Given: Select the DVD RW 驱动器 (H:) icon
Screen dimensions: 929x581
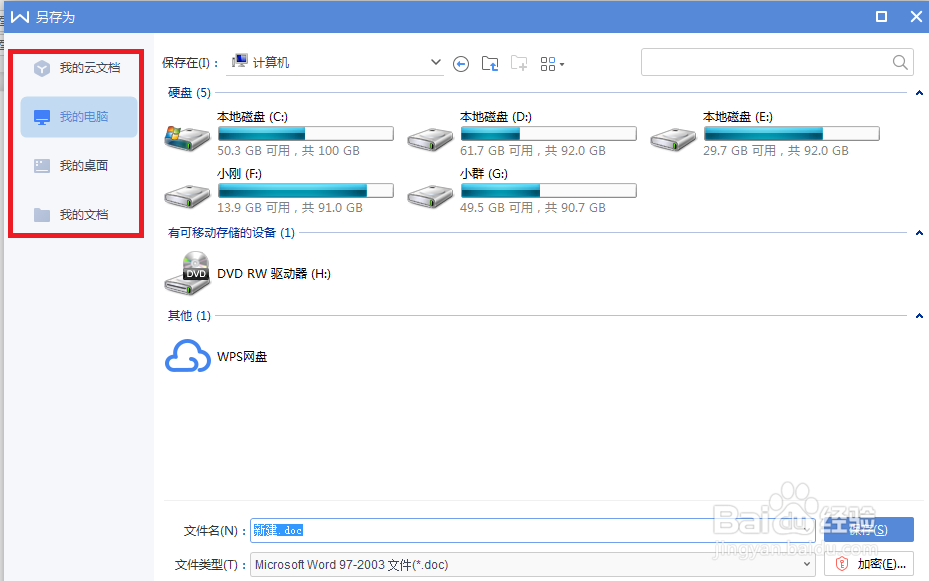Looking at the screenshot, I should pyautogui.click(x=187, y=273).
